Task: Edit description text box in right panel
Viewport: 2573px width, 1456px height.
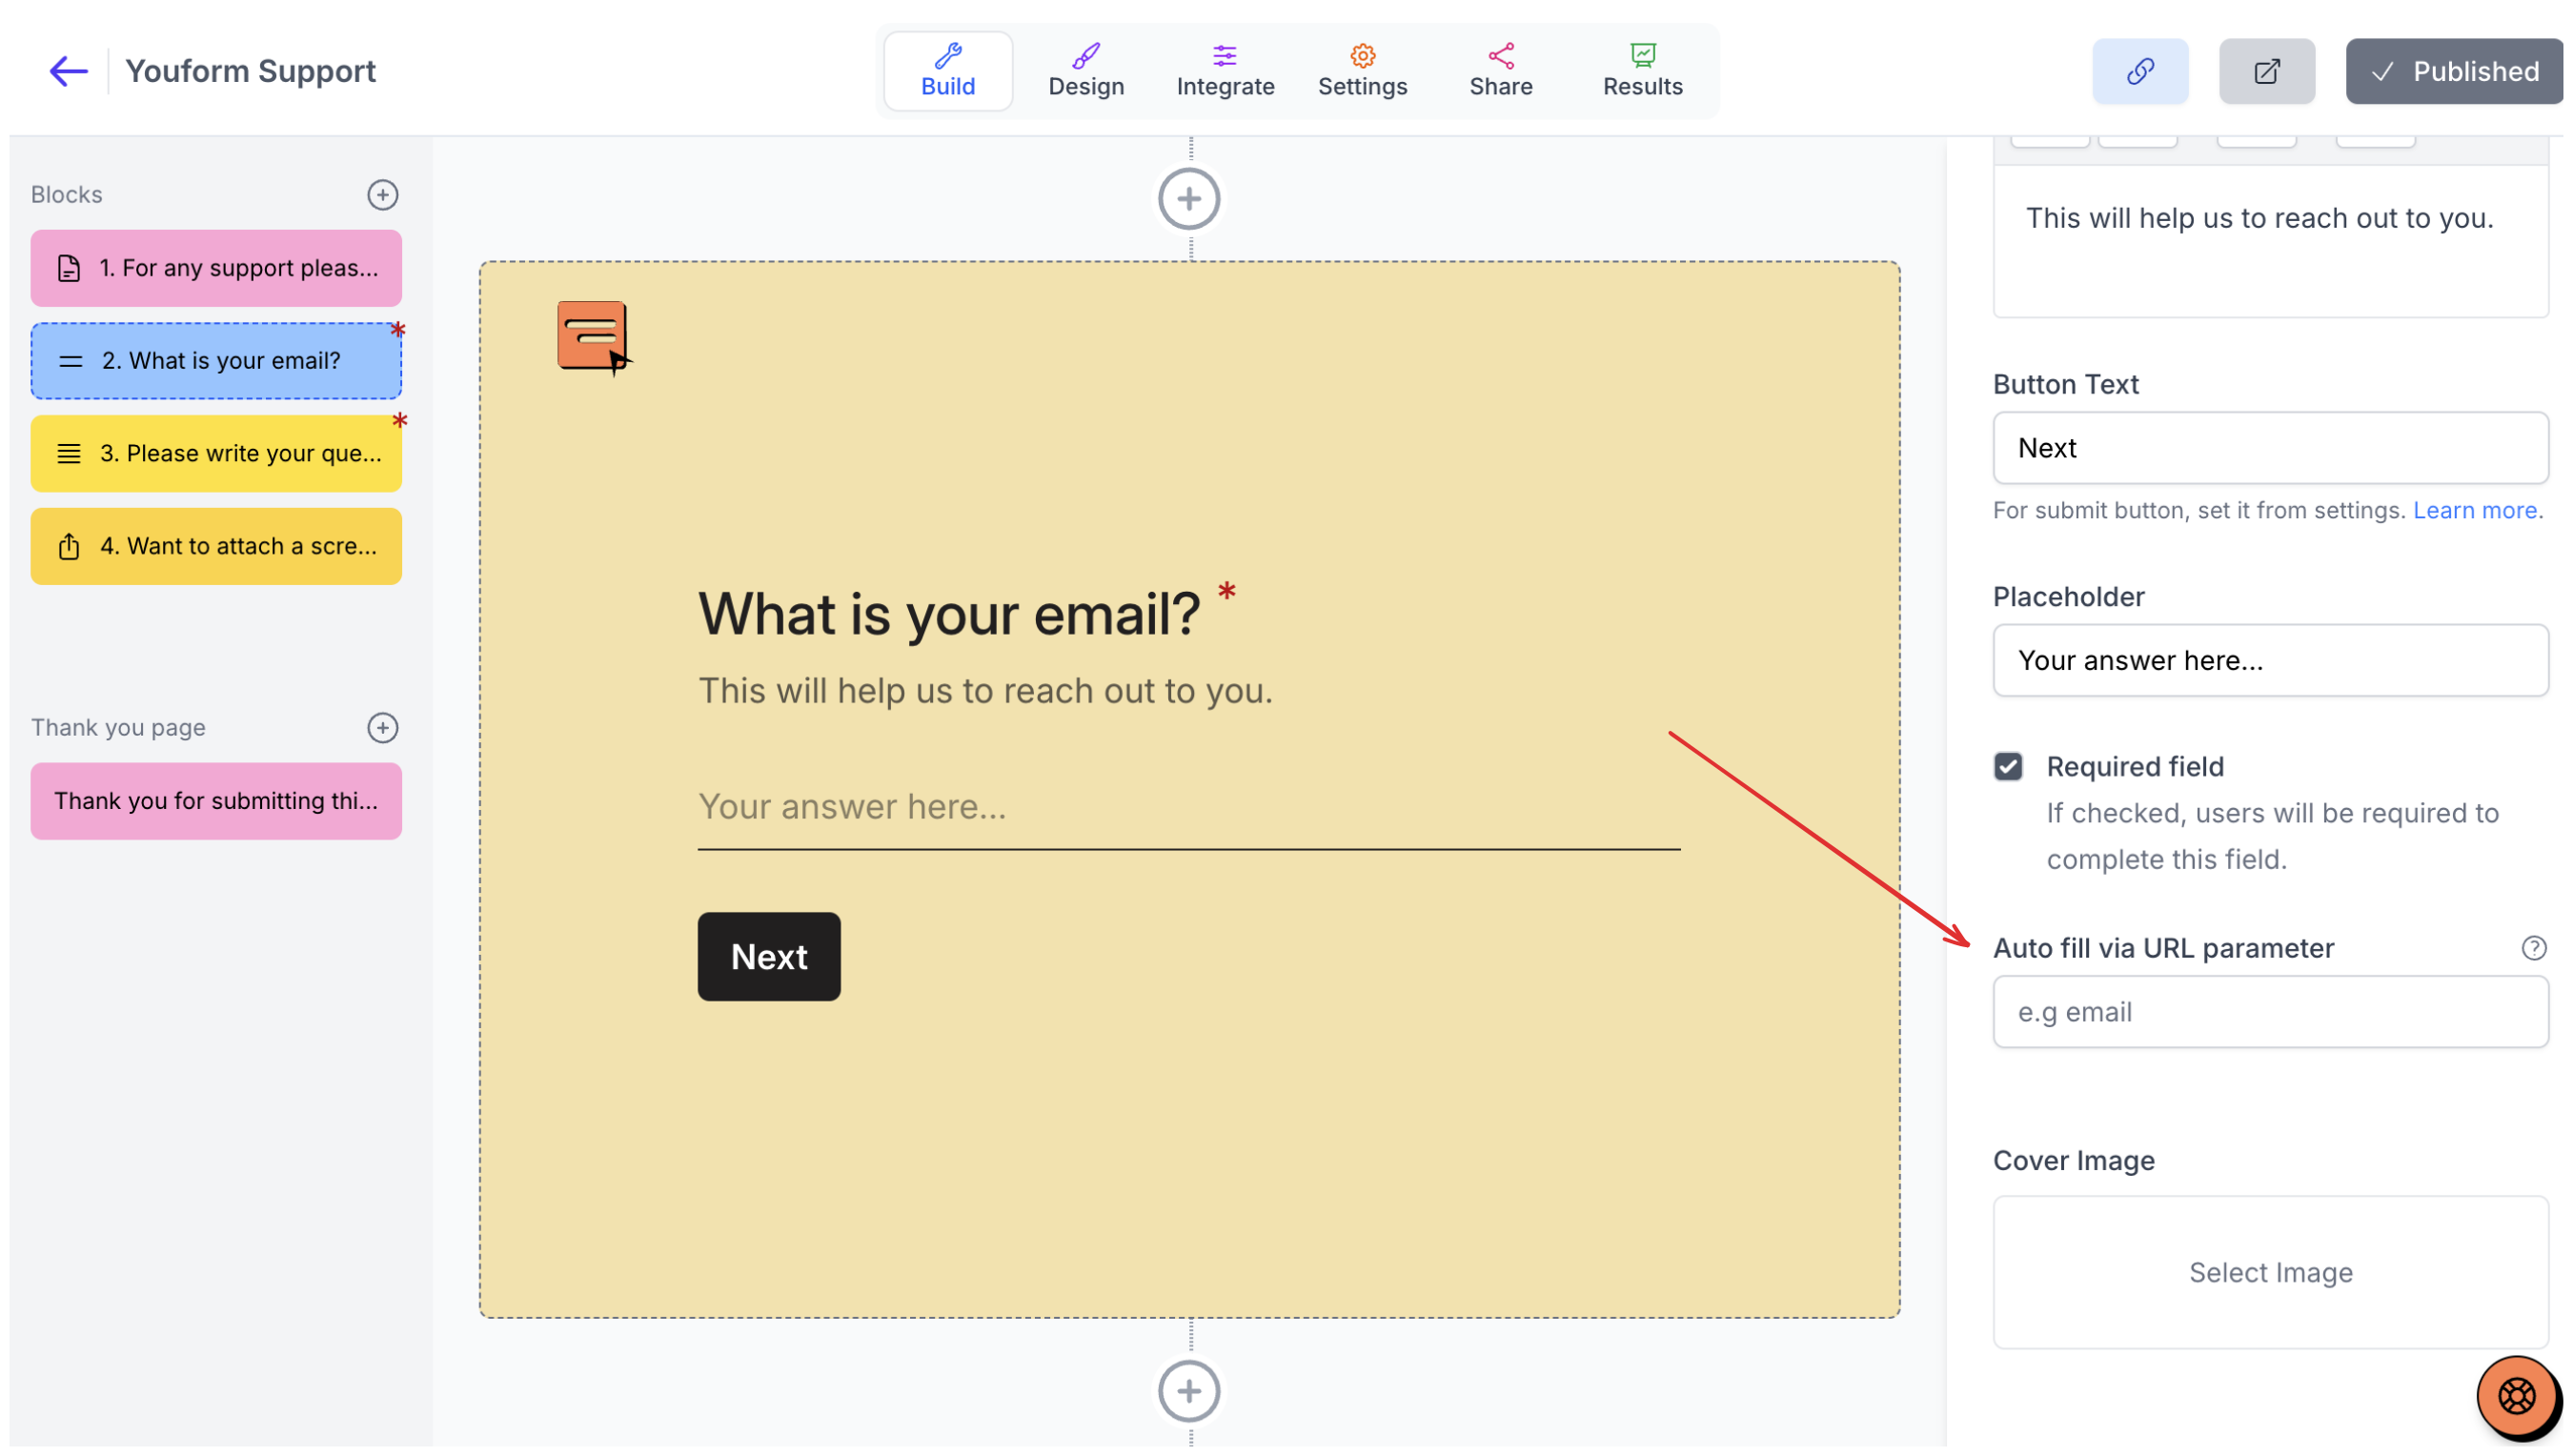Action: pyautogui.click(x=2269, y=242)
